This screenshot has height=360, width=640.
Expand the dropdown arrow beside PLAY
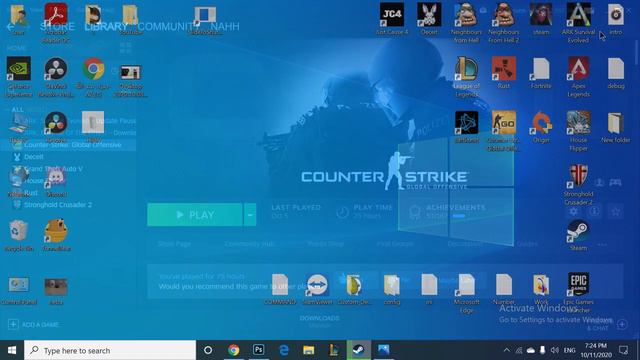[x=250, y=215]
